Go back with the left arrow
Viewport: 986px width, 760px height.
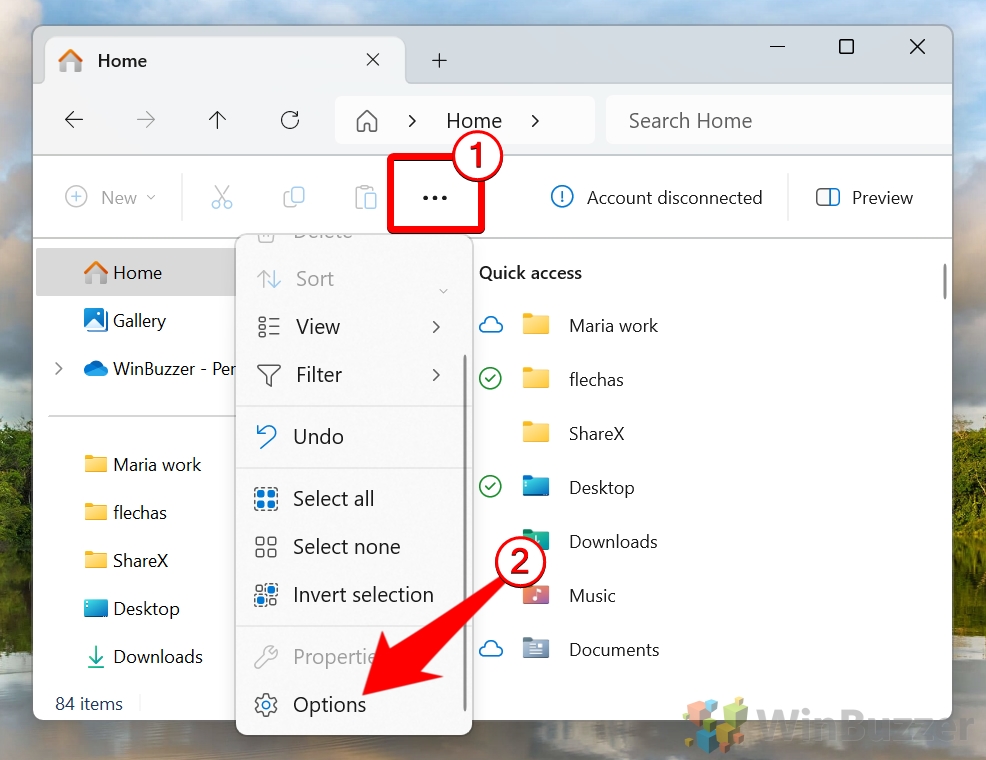click(74, 119)
